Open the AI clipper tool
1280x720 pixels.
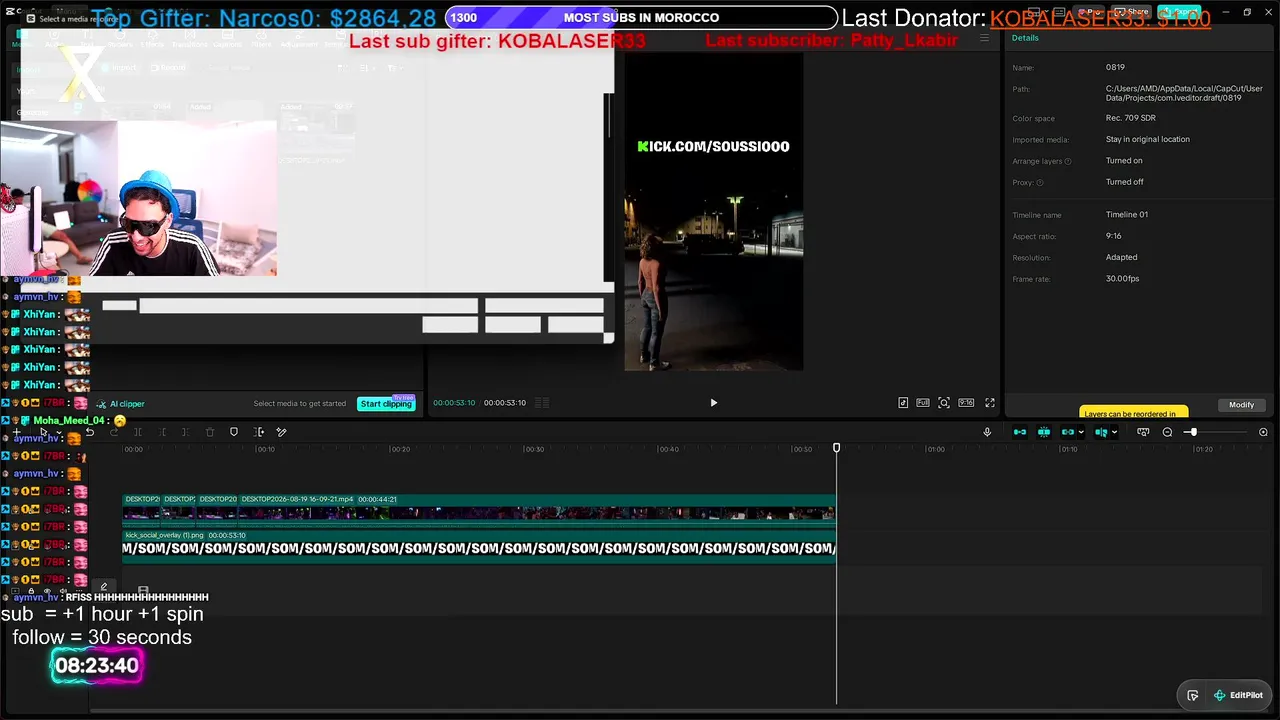[120, 404]
